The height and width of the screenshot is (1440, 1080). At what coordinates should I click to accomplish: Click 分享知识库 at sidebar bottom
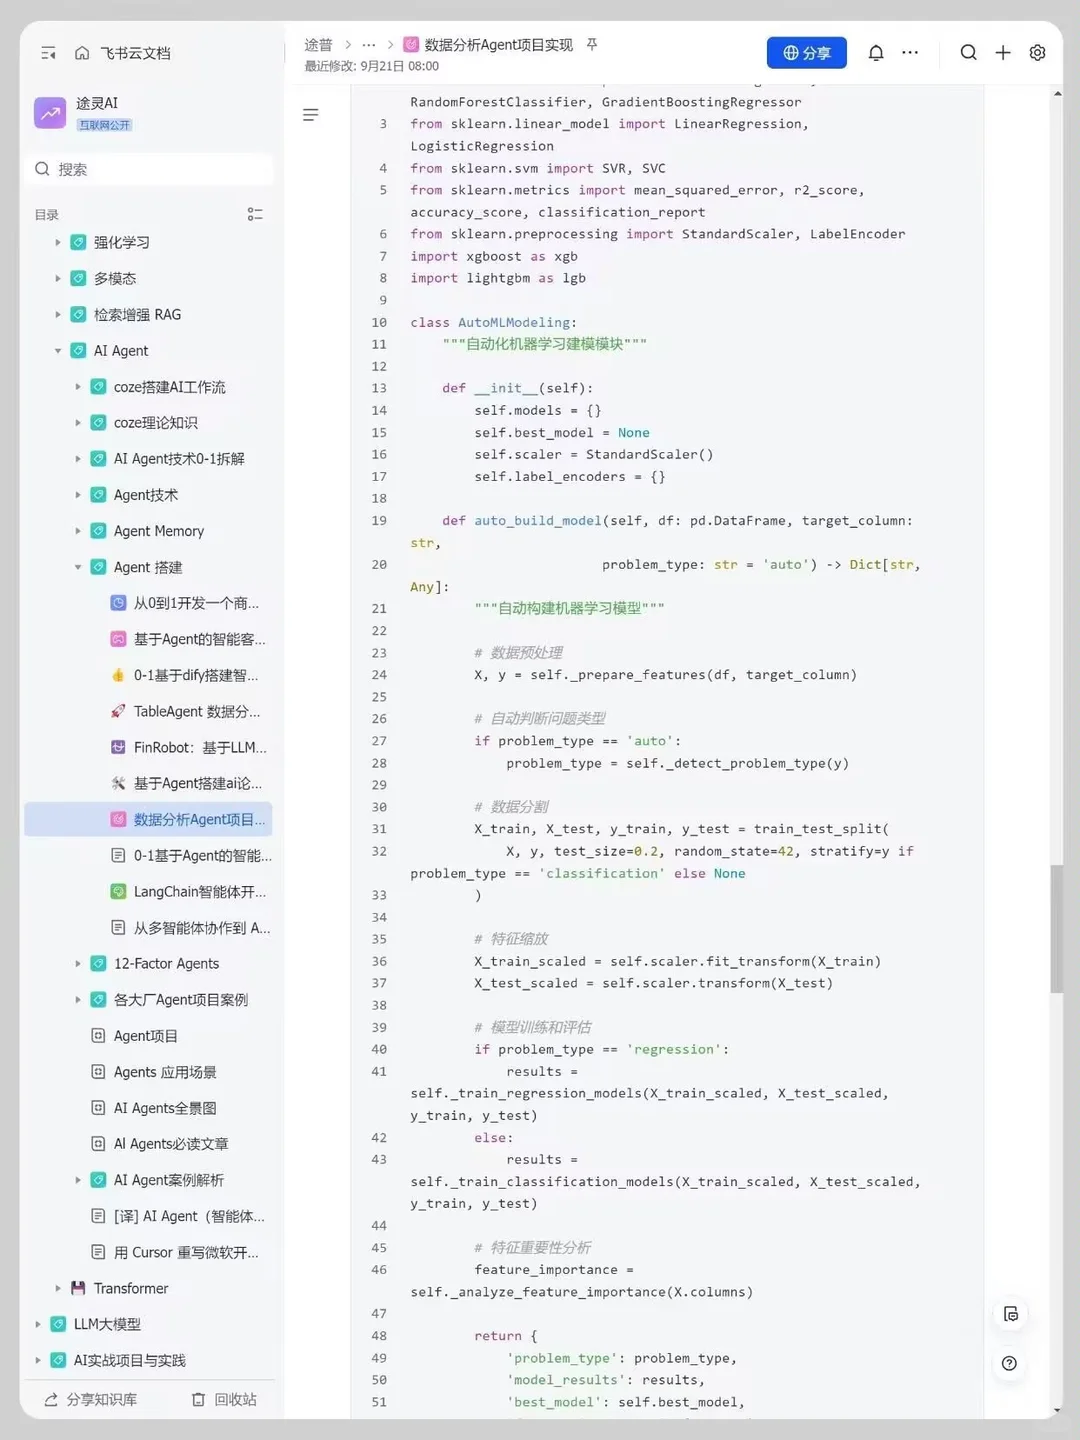[x=91, y=1399]
